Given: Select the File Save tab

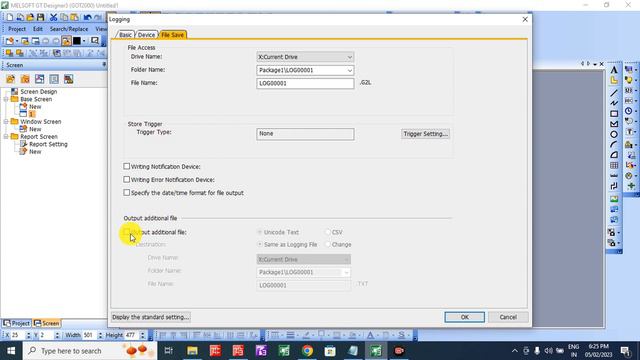Looking at the screenshot, I should 172,35.
